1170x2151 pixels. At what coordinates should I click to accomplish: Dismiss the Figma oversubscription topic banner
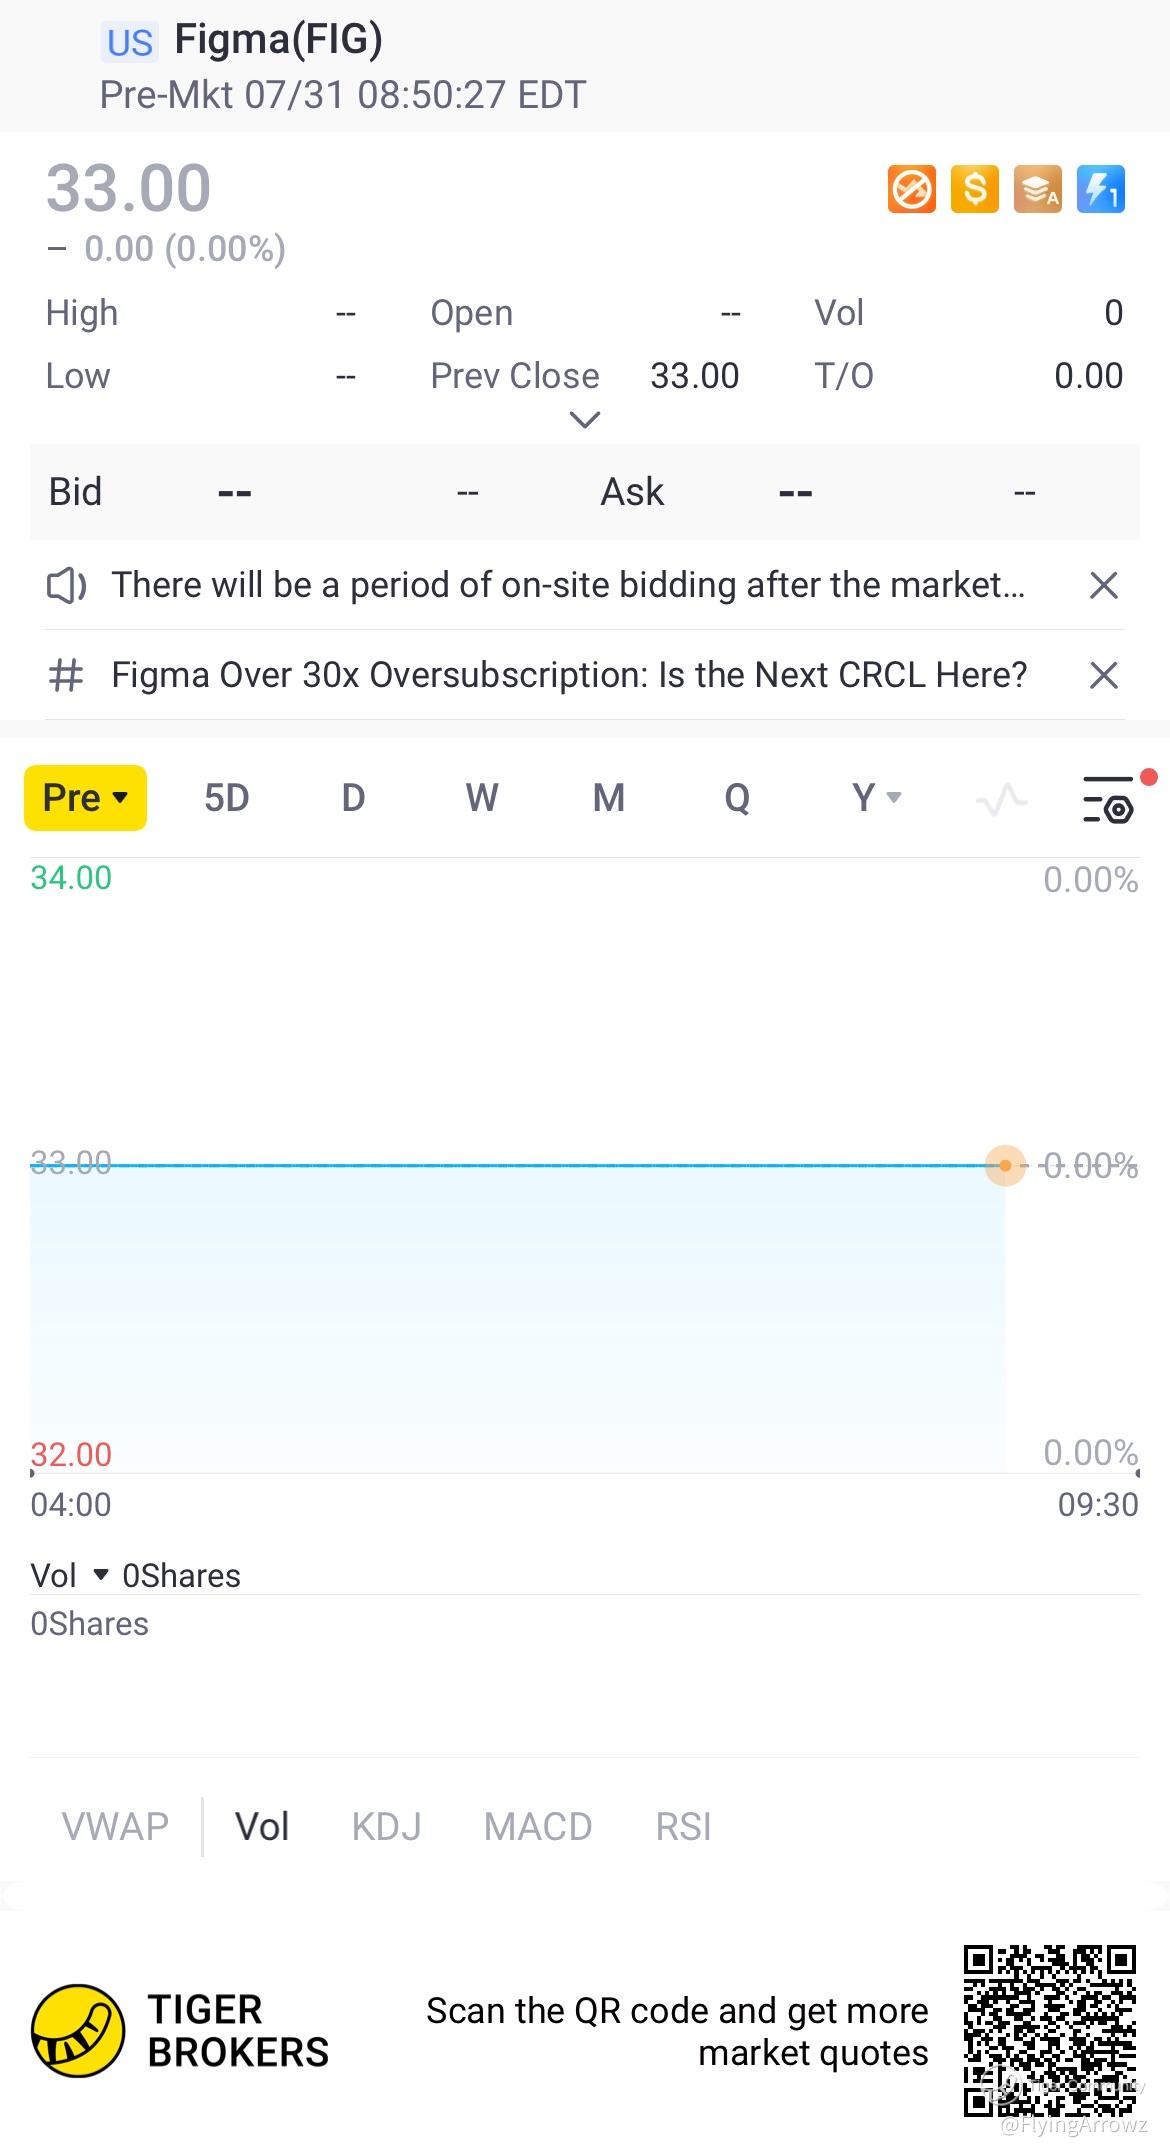[x=1103, y=675]
